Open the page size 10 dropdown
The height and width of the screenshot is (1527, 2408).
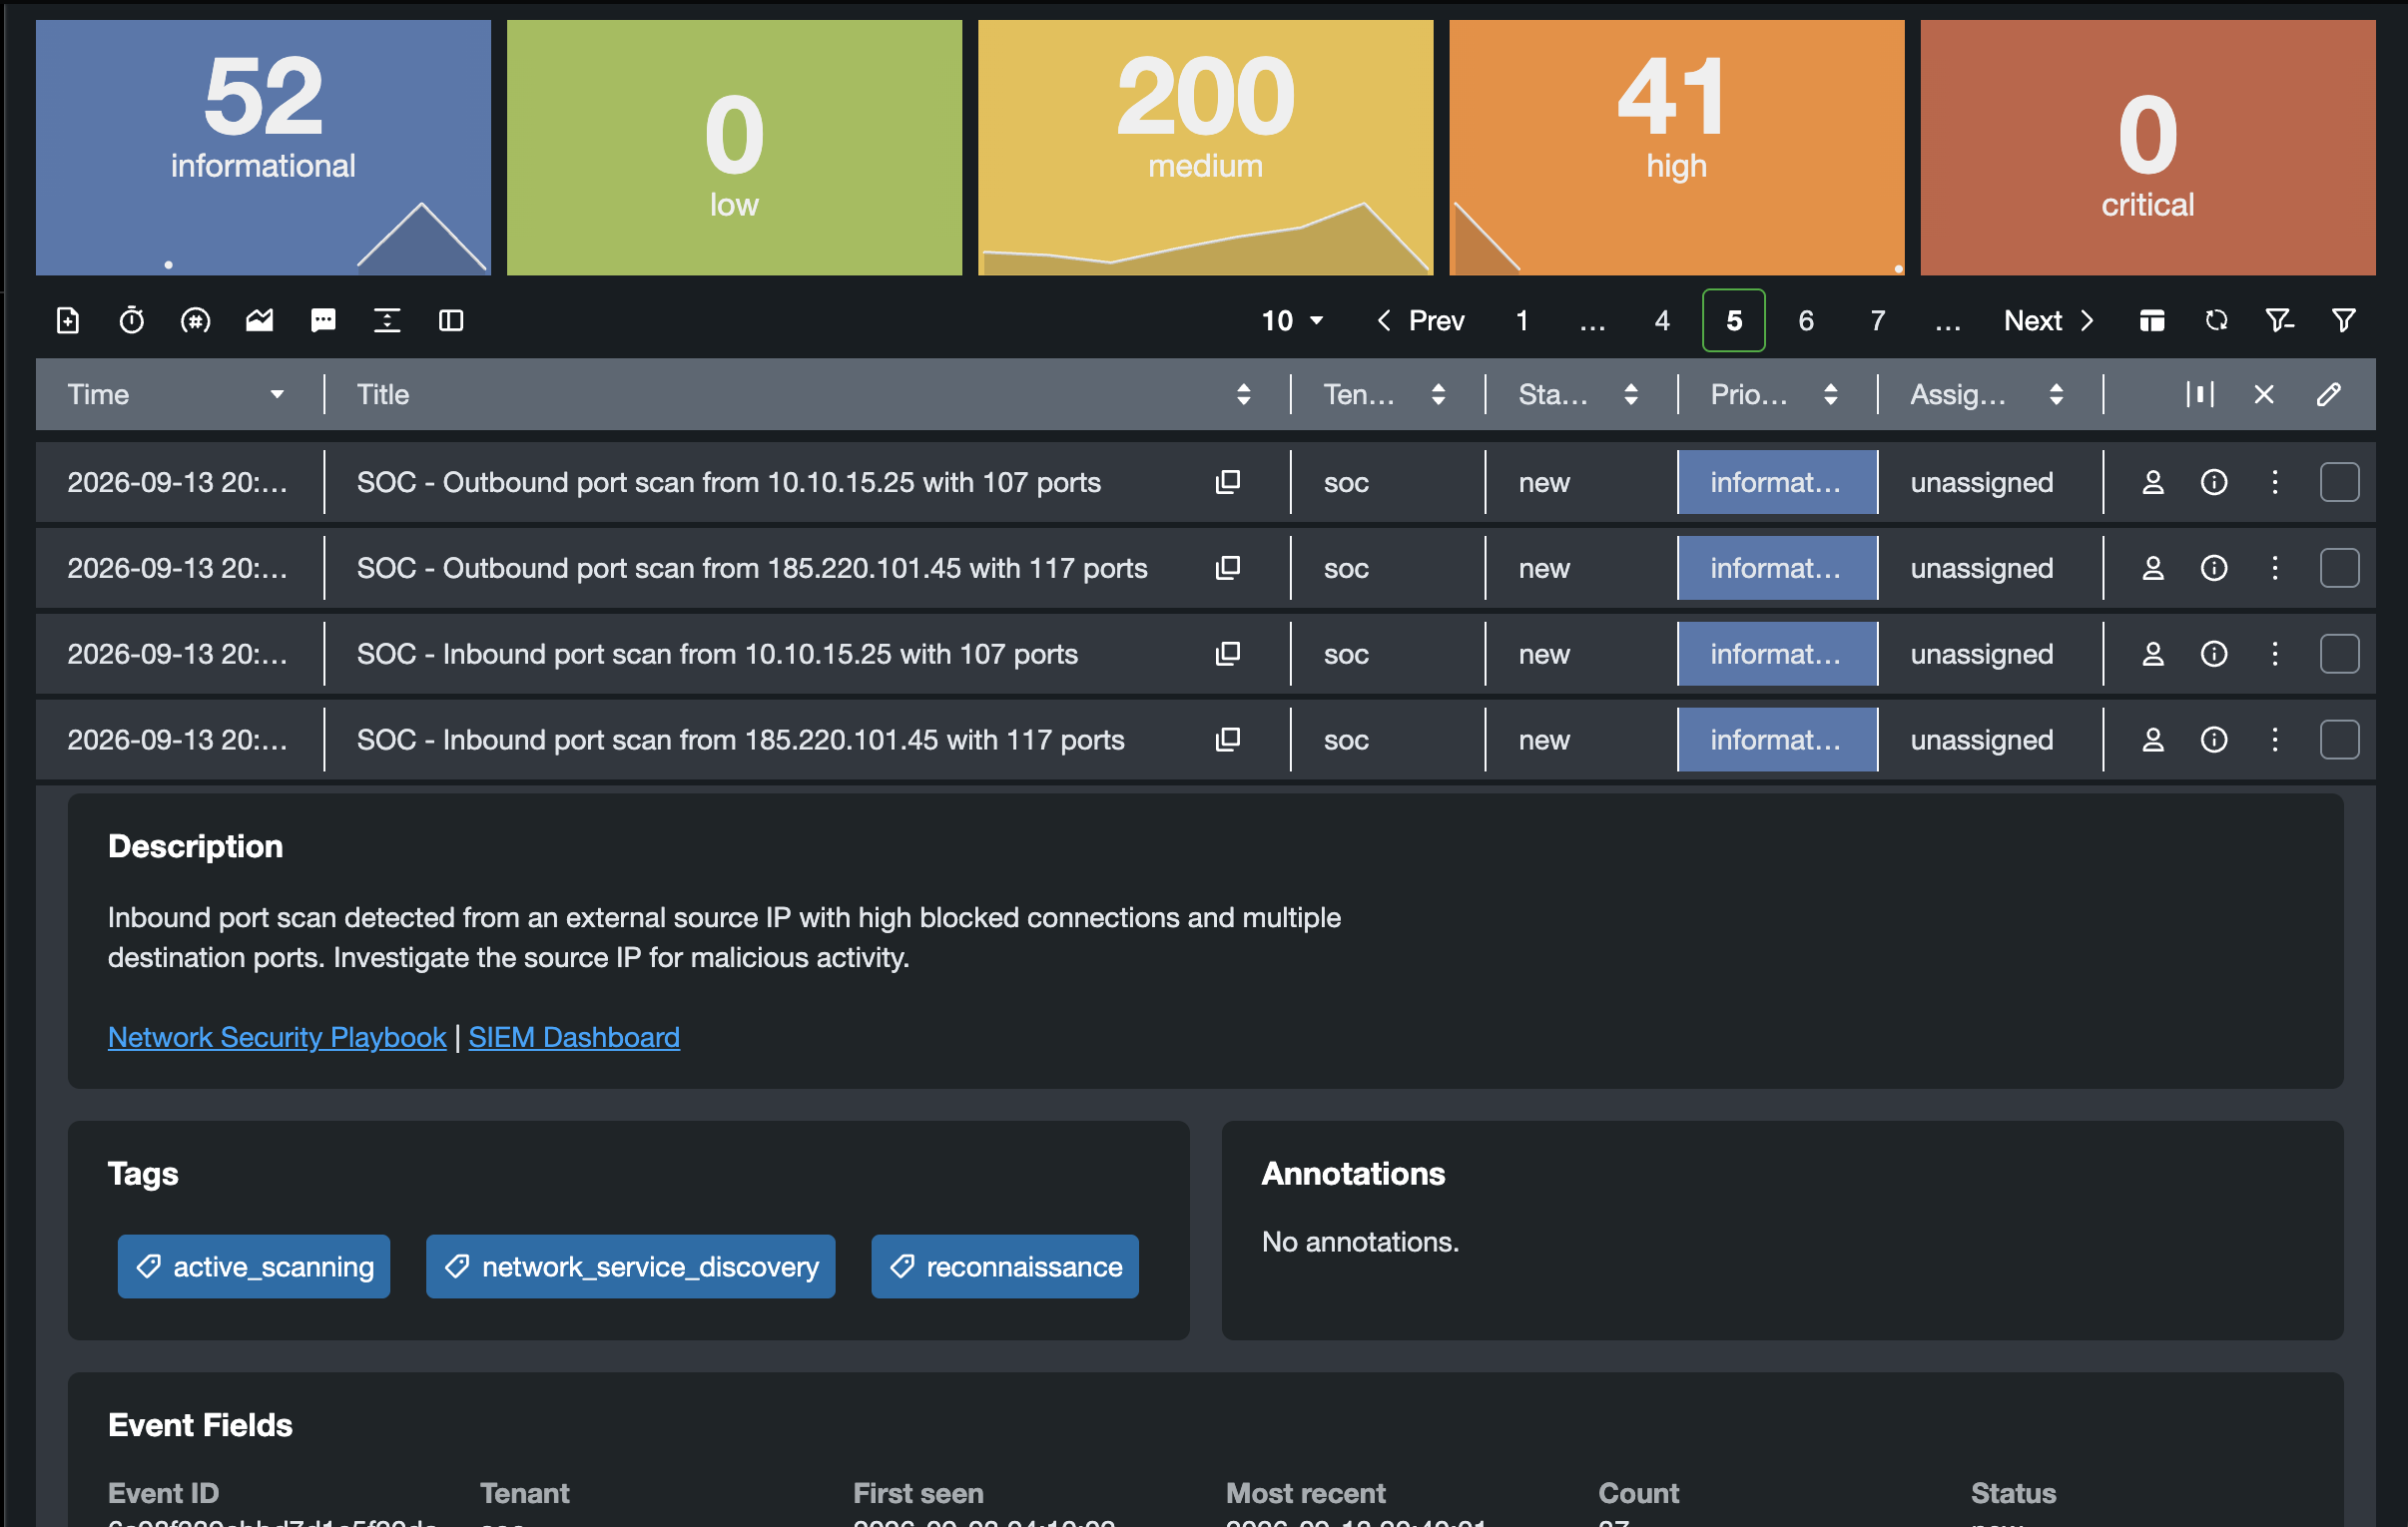1292,320
